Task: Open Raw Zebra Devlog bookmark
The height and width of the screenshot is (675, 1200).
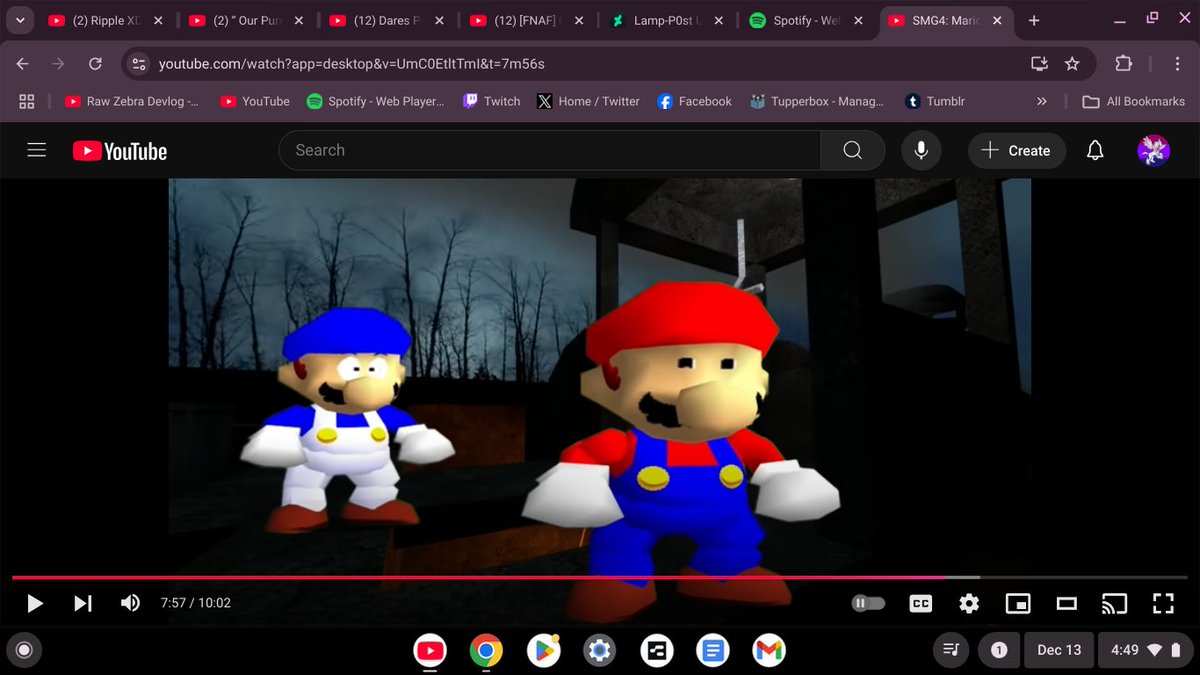Action: point(132,101)
